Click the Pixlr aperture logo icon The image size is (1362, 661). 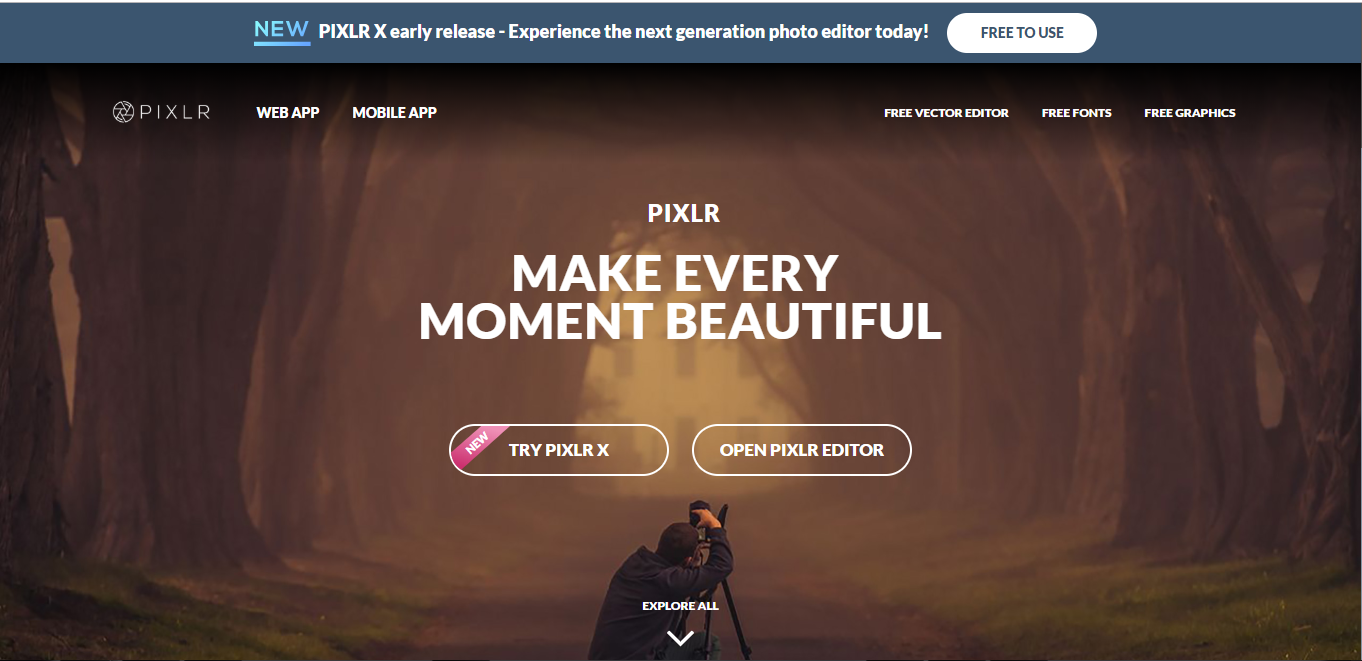tap(124, 112)
